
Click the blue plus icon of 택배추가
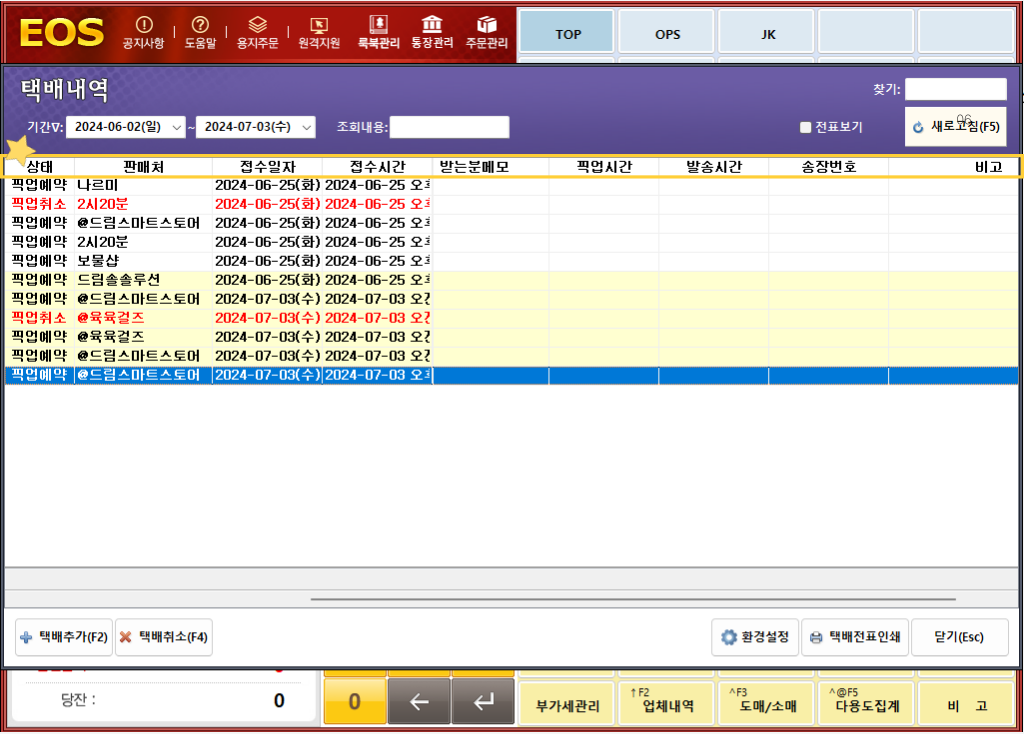point(26,637)
